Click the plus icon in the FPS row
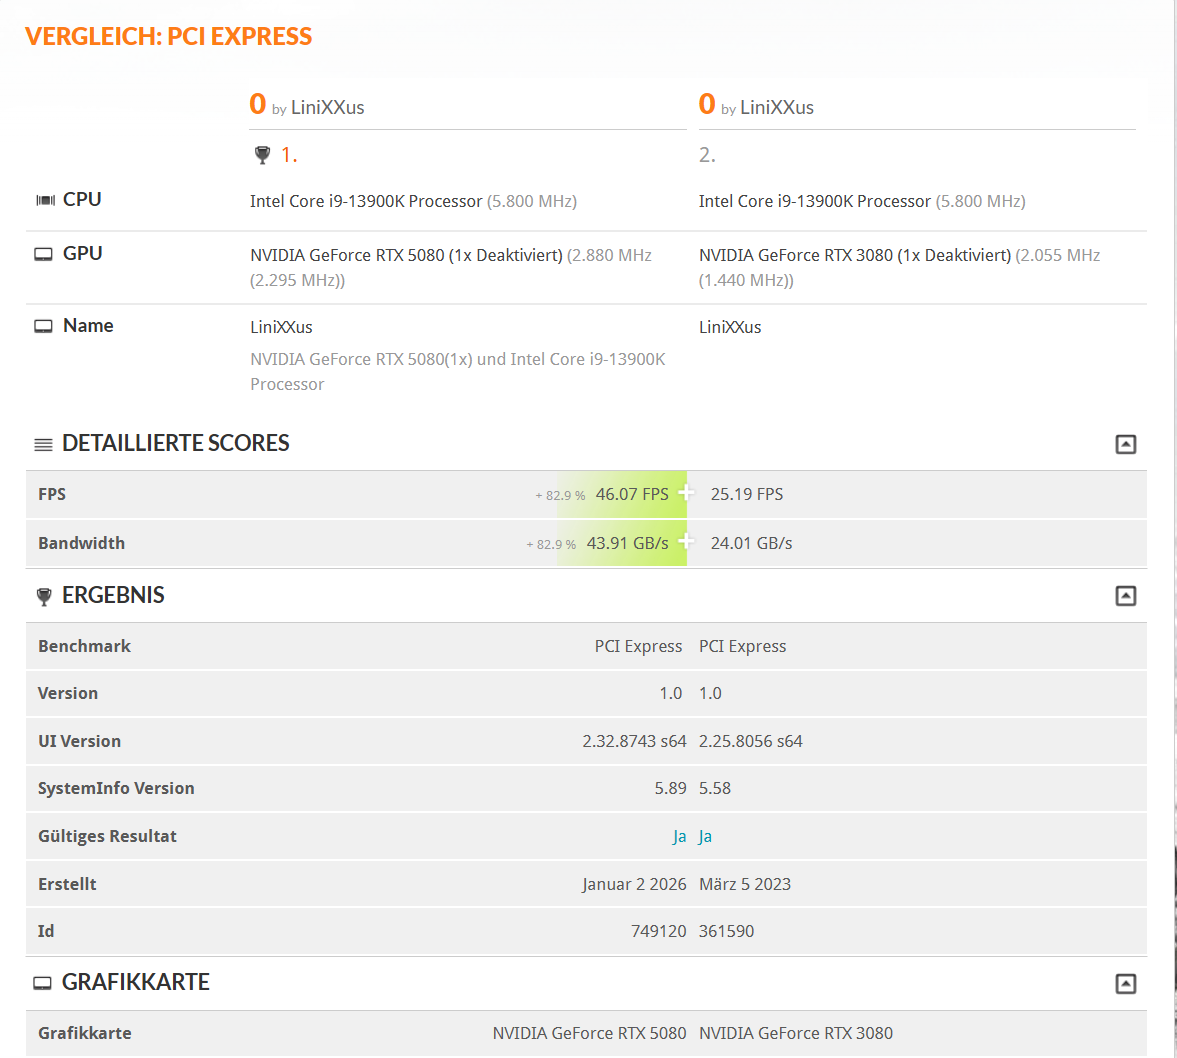 [x=685, y=493]
